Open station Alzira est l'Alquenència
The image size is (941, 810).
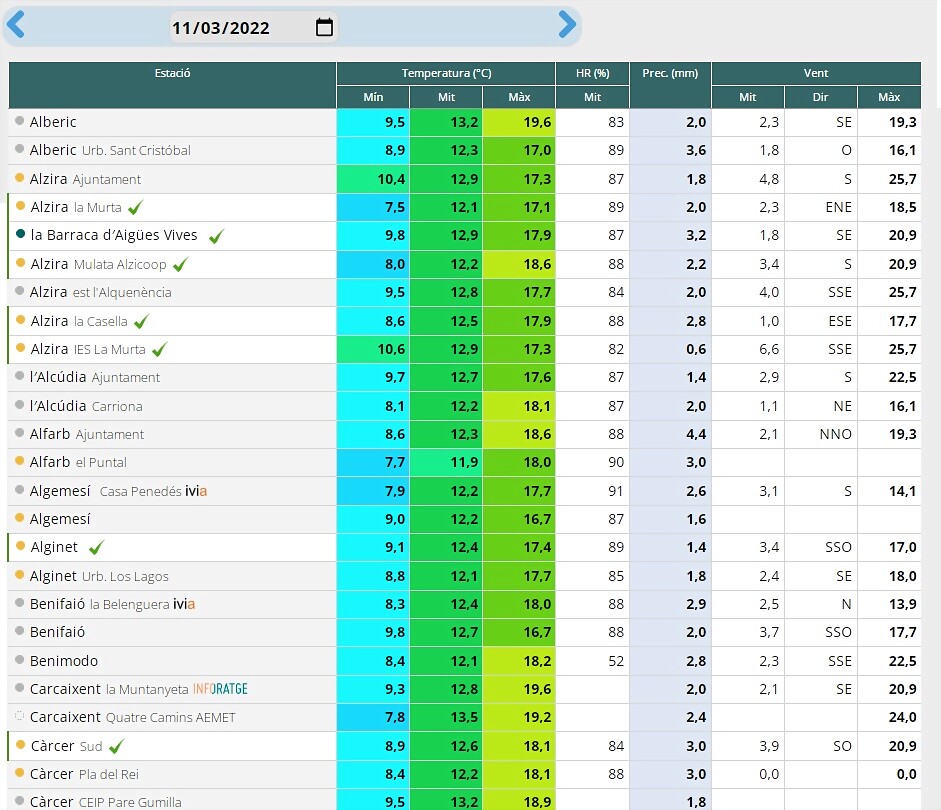coord(101,292)
